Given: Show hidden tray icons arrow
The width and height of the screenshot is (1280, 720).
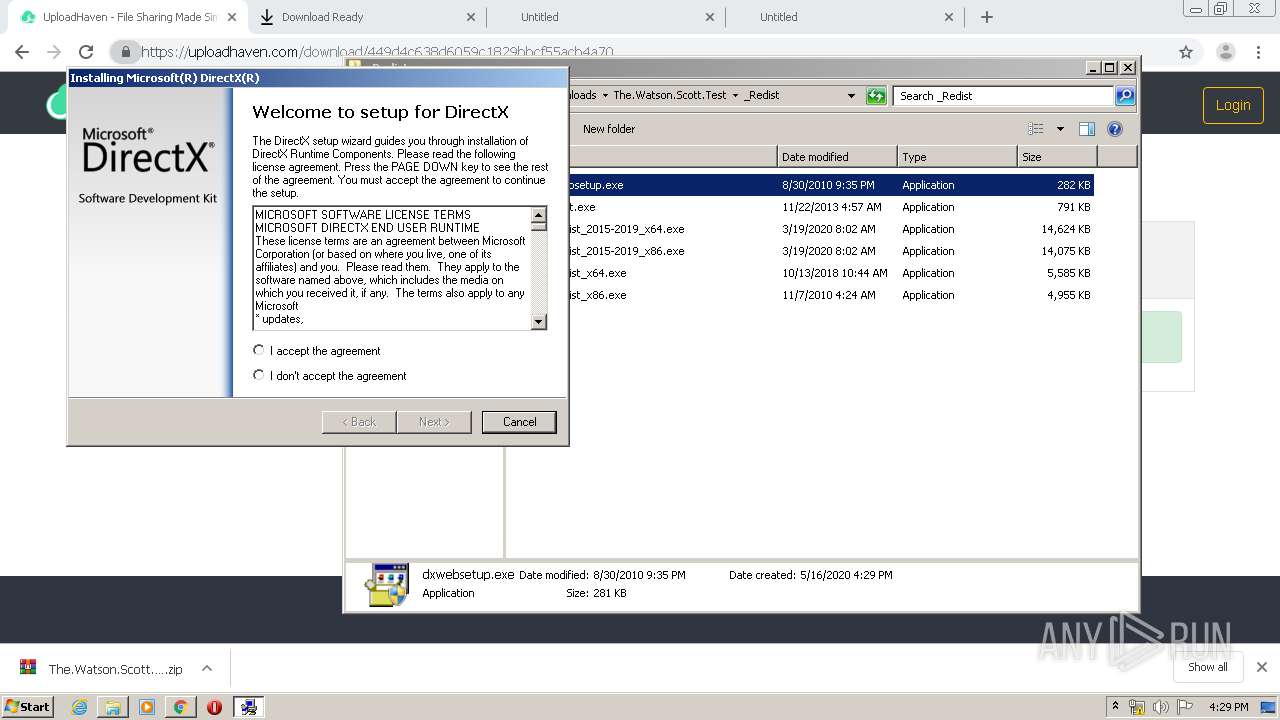Looking at the screenshot, I should point(1115,707).
